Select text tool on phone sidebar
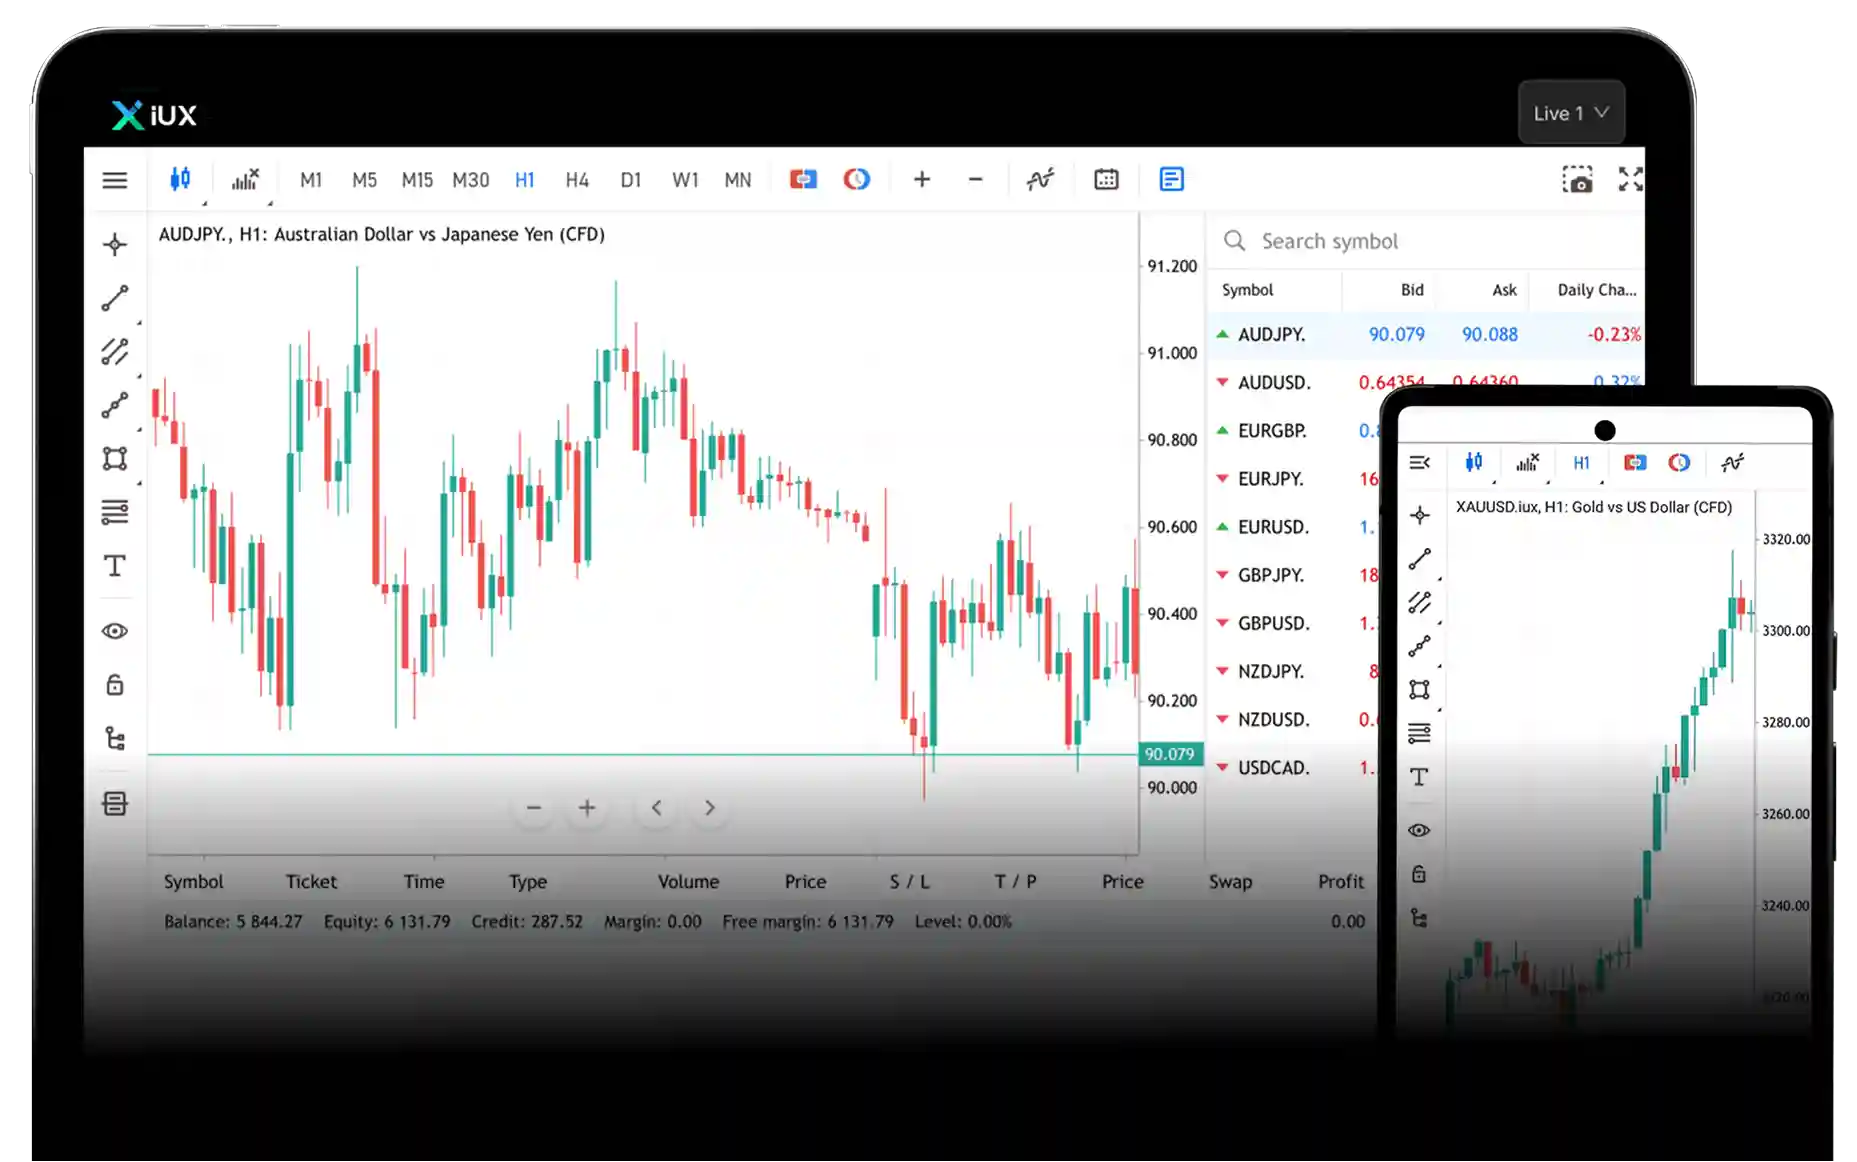The width and height of the screenshot is (1857, 1162). coord(1419,777)
